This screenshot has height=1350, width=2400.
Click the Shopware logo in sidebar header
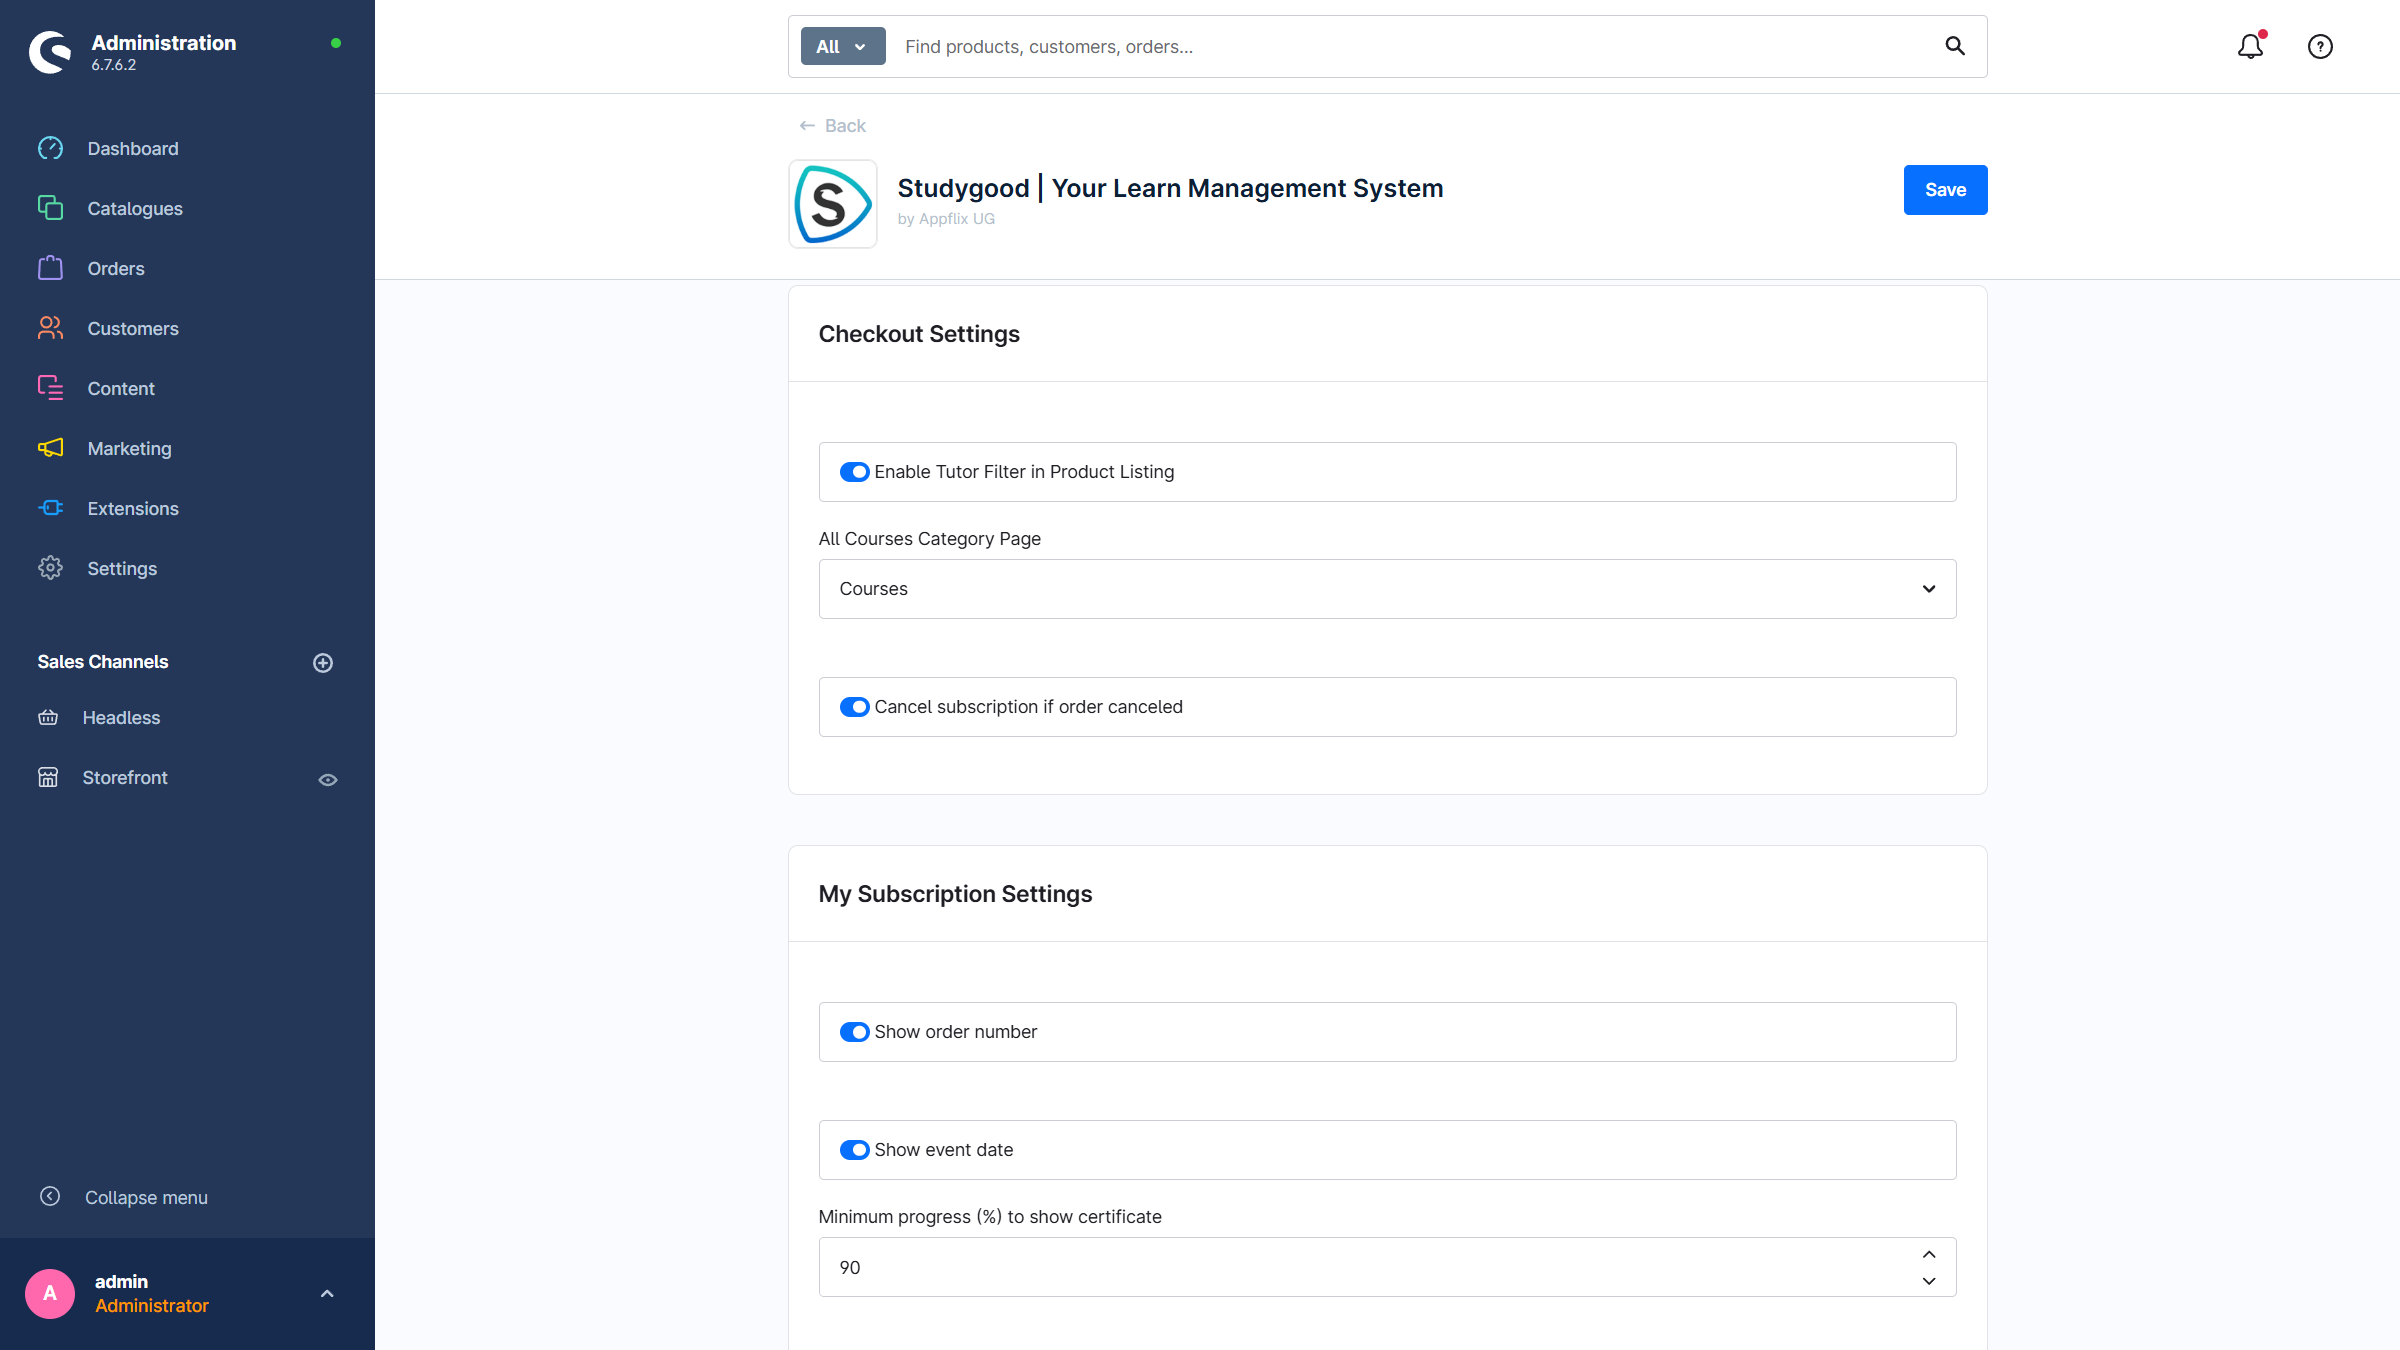point(51,52)
